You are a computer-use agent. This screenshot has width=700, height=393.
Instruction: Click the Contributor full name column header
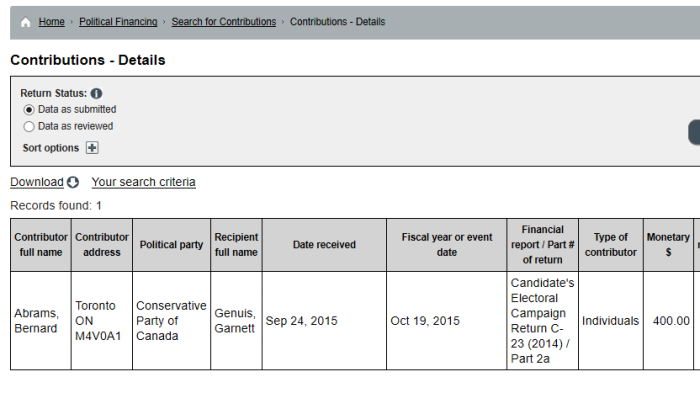(41, 245)
